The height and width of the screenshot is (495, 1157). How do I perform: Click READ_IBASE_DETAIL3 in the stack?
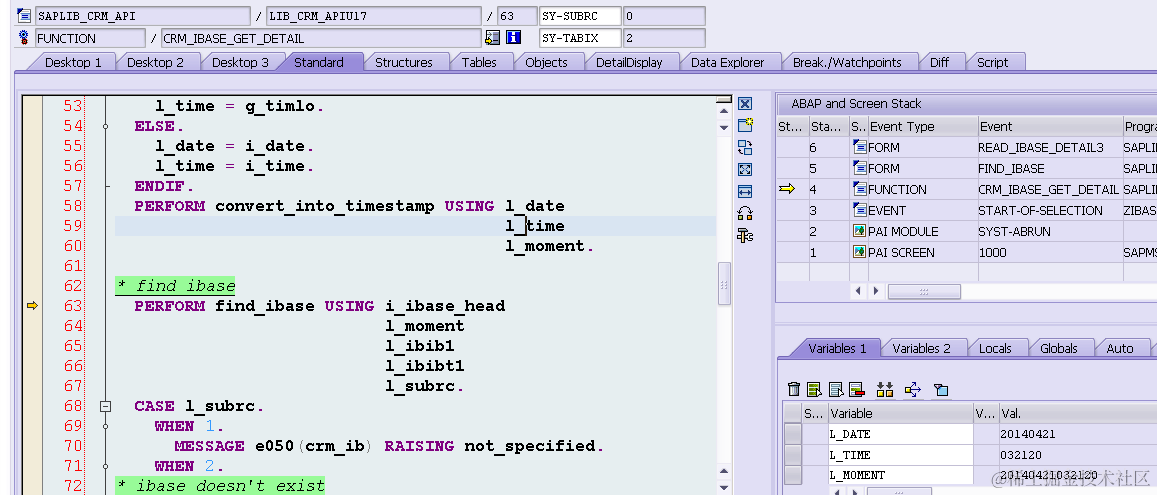click(x=1040, y=148)
